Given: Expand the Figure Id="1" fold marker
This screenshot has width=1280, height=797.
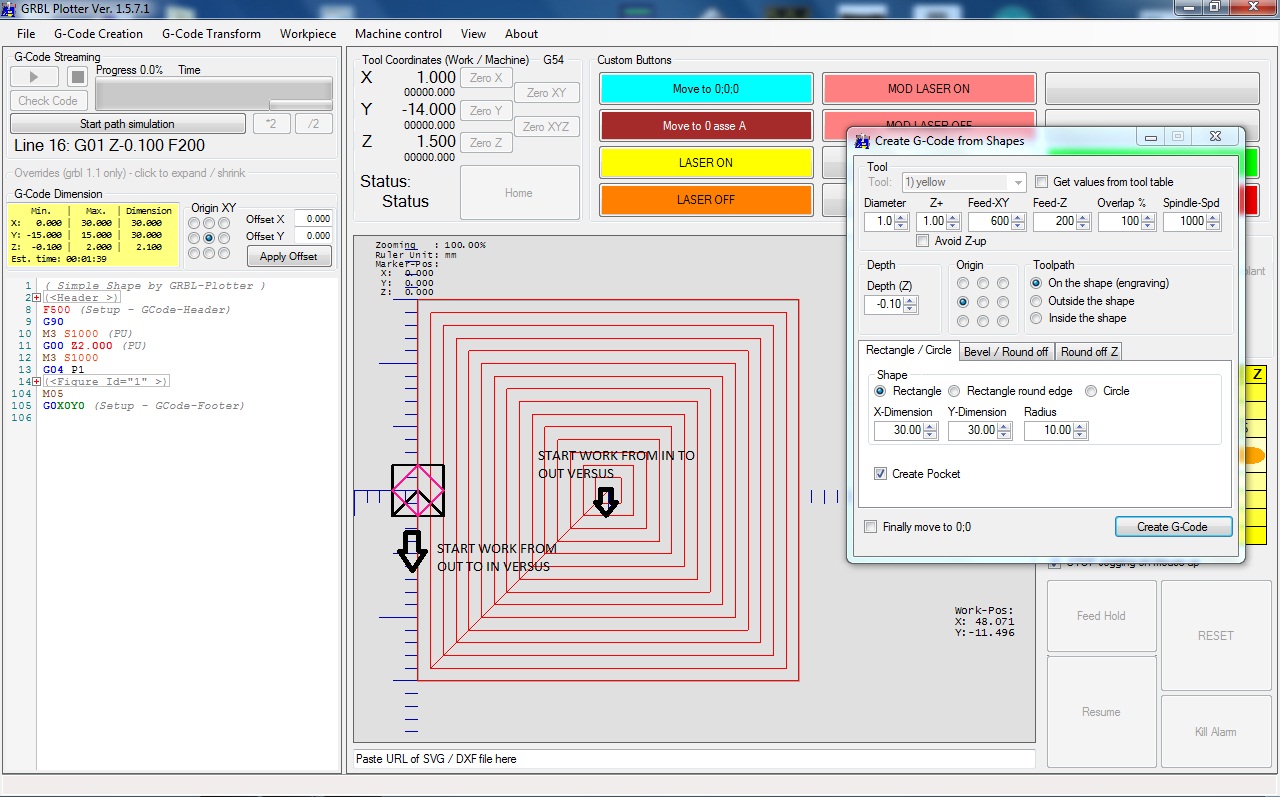Looking at the screenshot, I should click(x=36, y=382).
